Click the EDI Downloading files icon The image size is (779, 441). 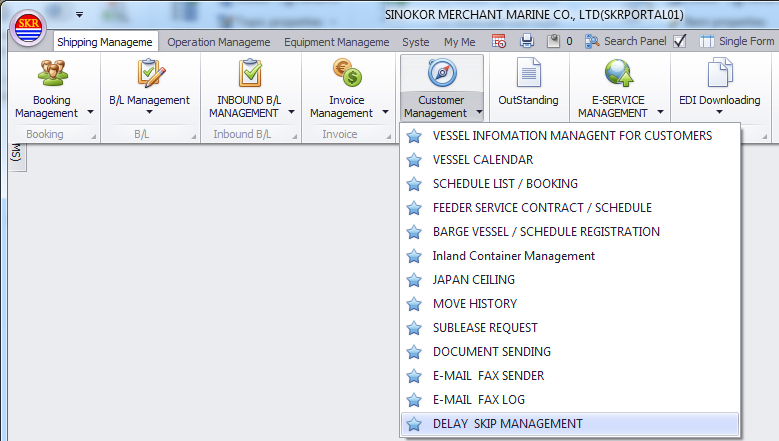[719, 74]
